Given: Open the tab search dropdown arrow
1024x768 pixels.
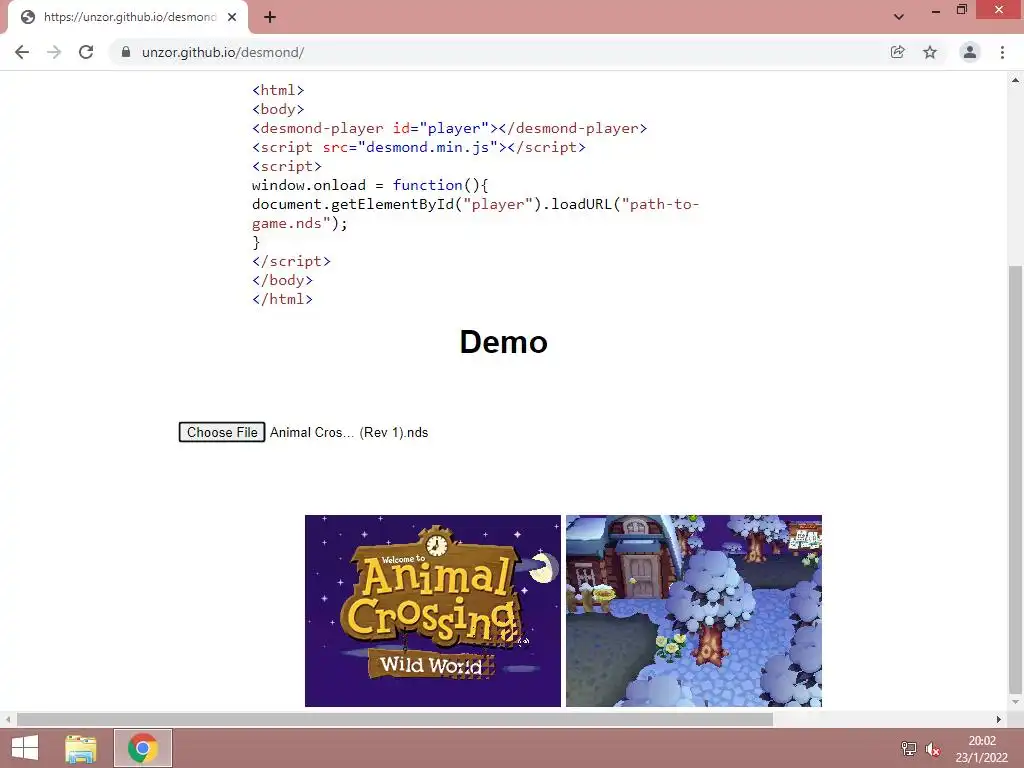Looking at the screenshot, I should (899, 17).
